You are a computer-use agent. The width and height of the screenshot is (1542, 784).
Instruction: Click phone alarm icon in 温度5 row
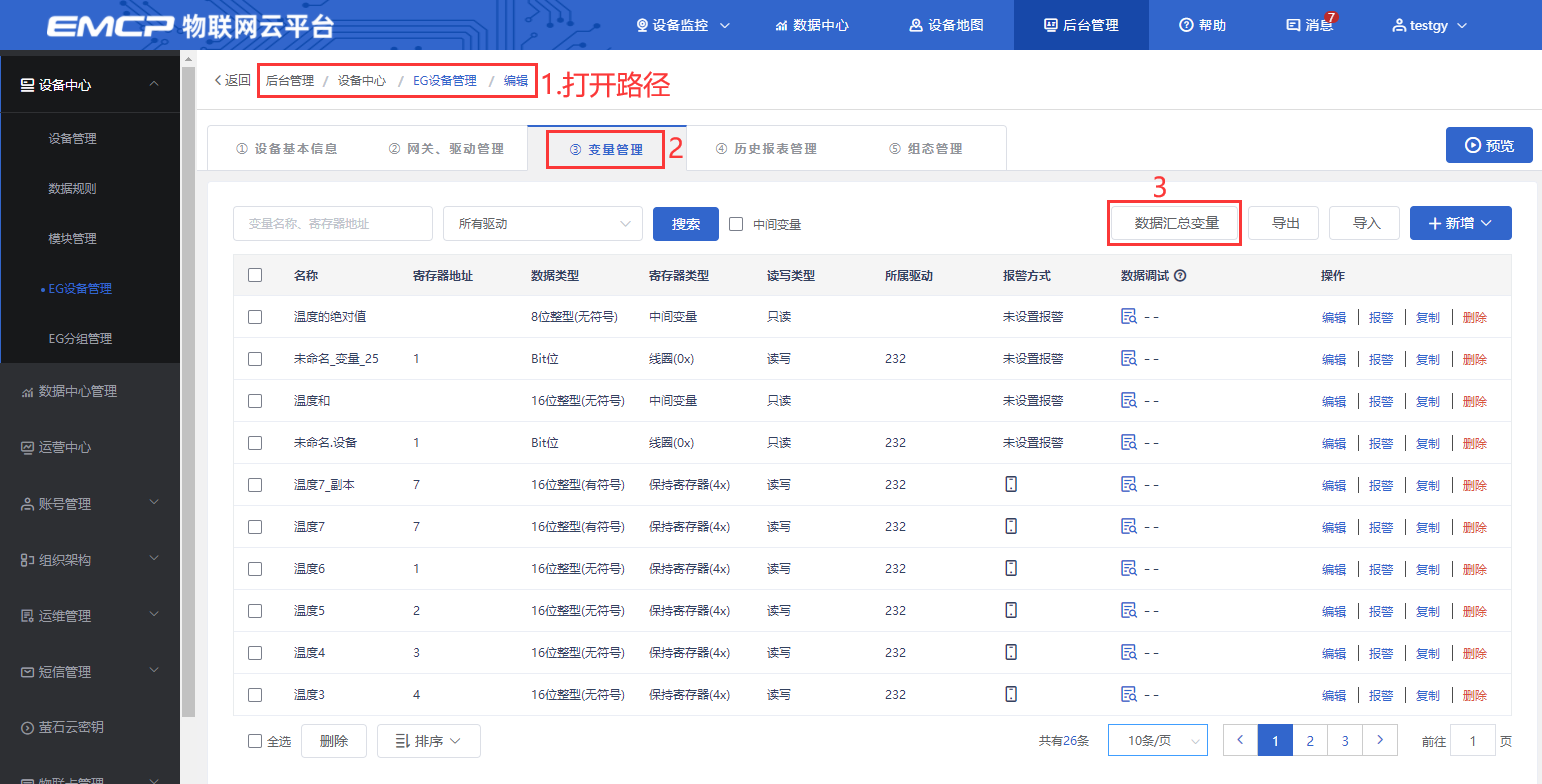pyautogui.click(x=1011, y=610)
